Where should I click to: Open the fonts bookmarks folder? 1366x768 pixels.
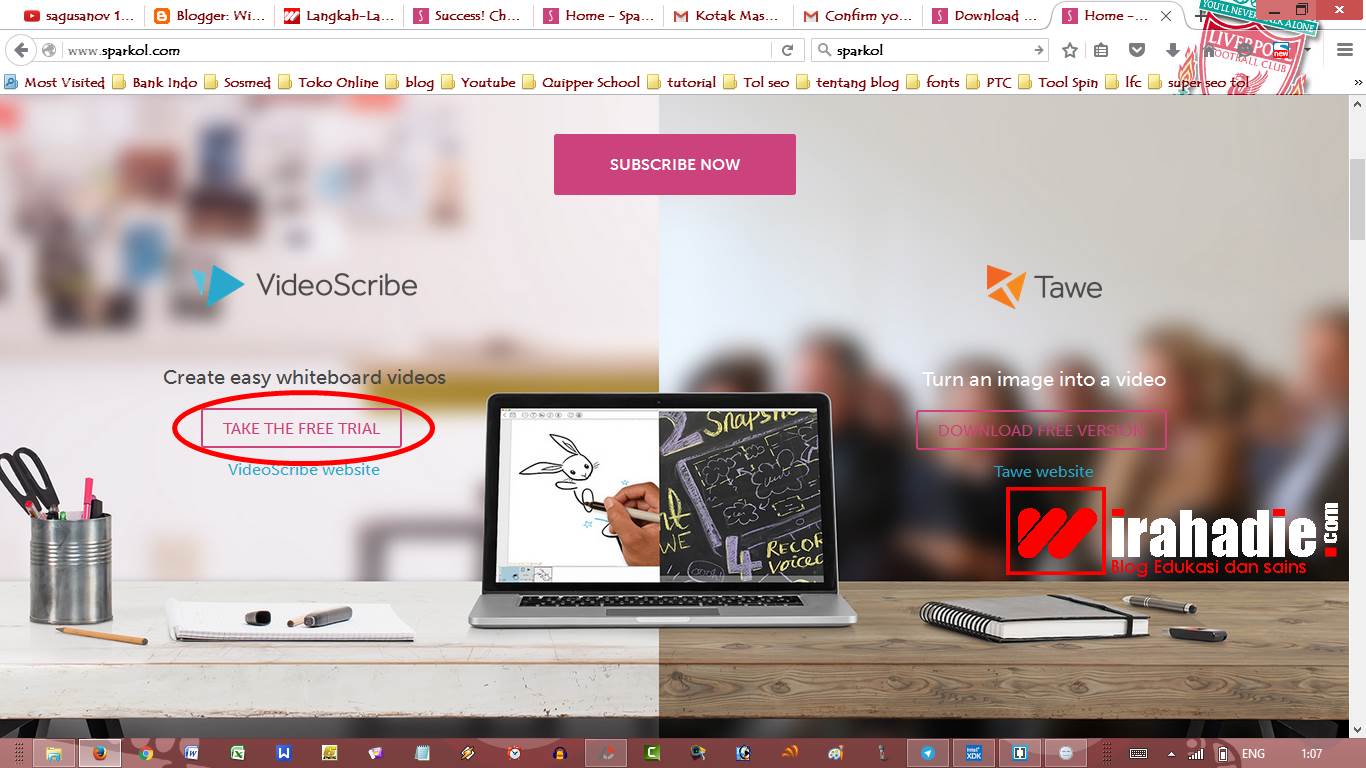933,82
